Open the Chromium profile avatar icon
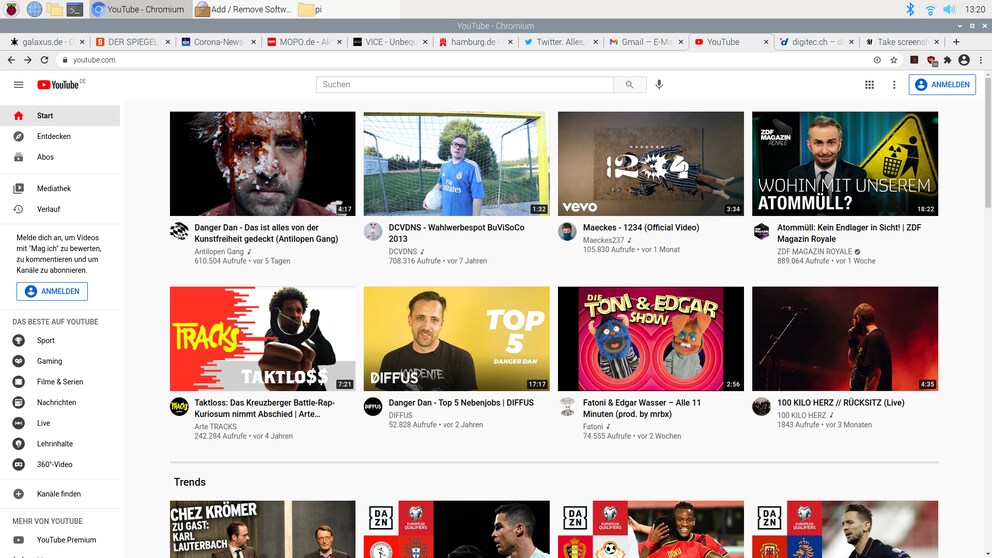The height and width of the screenshot is (558, 992). click(x=964, y=60)
